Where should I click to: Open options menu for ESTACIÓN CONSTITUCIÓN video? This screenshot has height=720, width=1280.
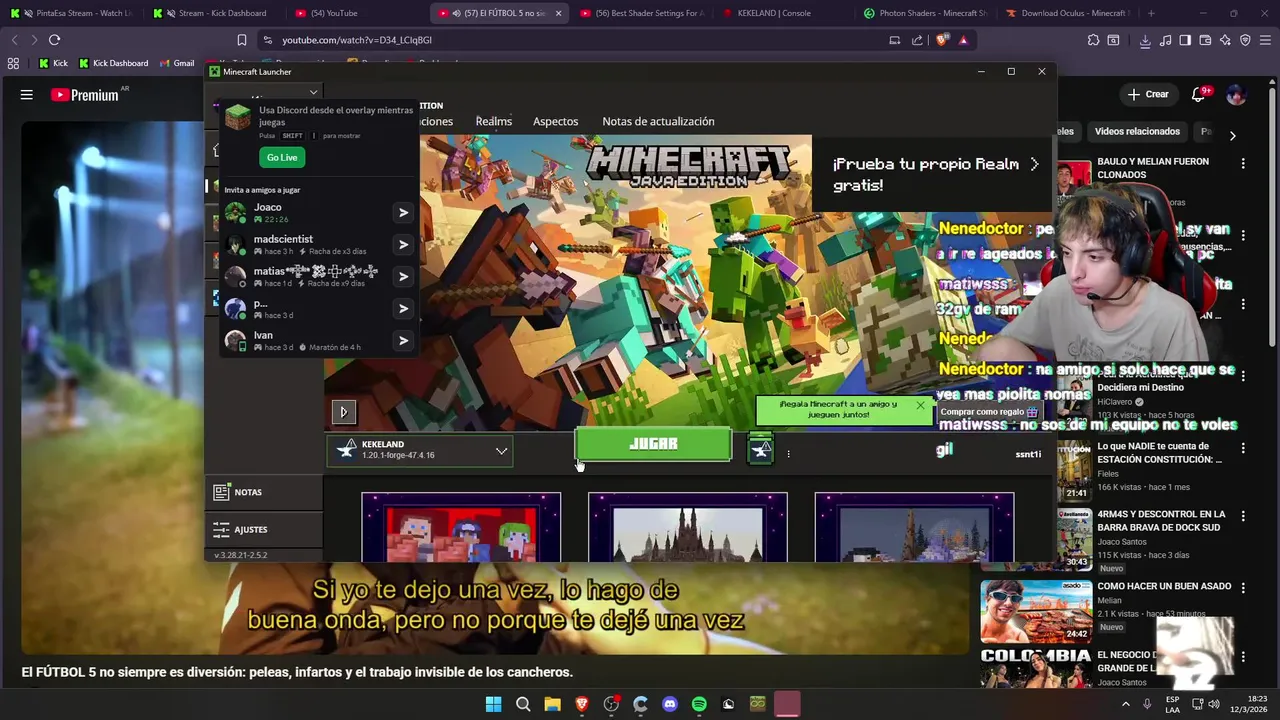[1243, 448]
